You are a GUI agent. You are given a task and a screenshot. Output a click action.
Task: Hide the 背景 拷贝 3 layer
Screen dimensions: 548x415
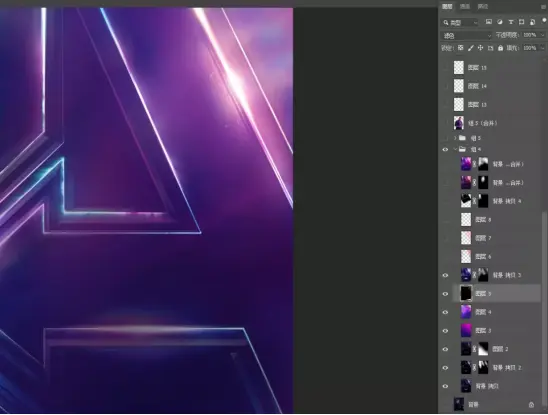(x=445, y=276)
